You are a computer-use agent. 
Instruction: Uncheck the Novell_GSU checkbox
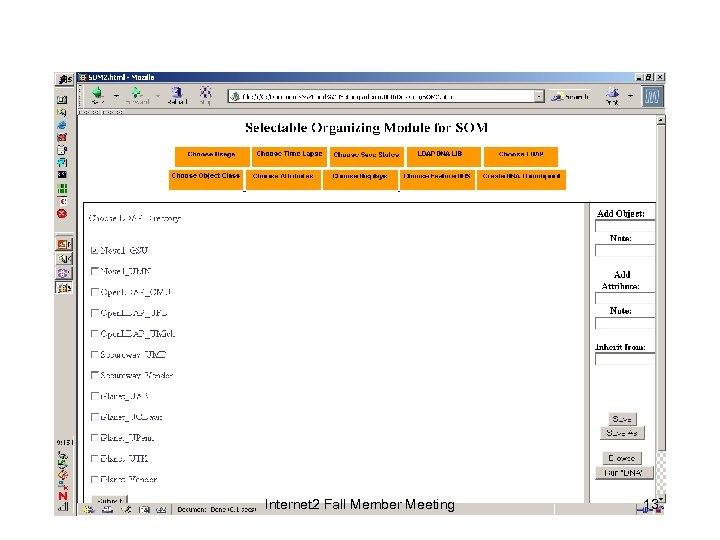click(94, 250)
